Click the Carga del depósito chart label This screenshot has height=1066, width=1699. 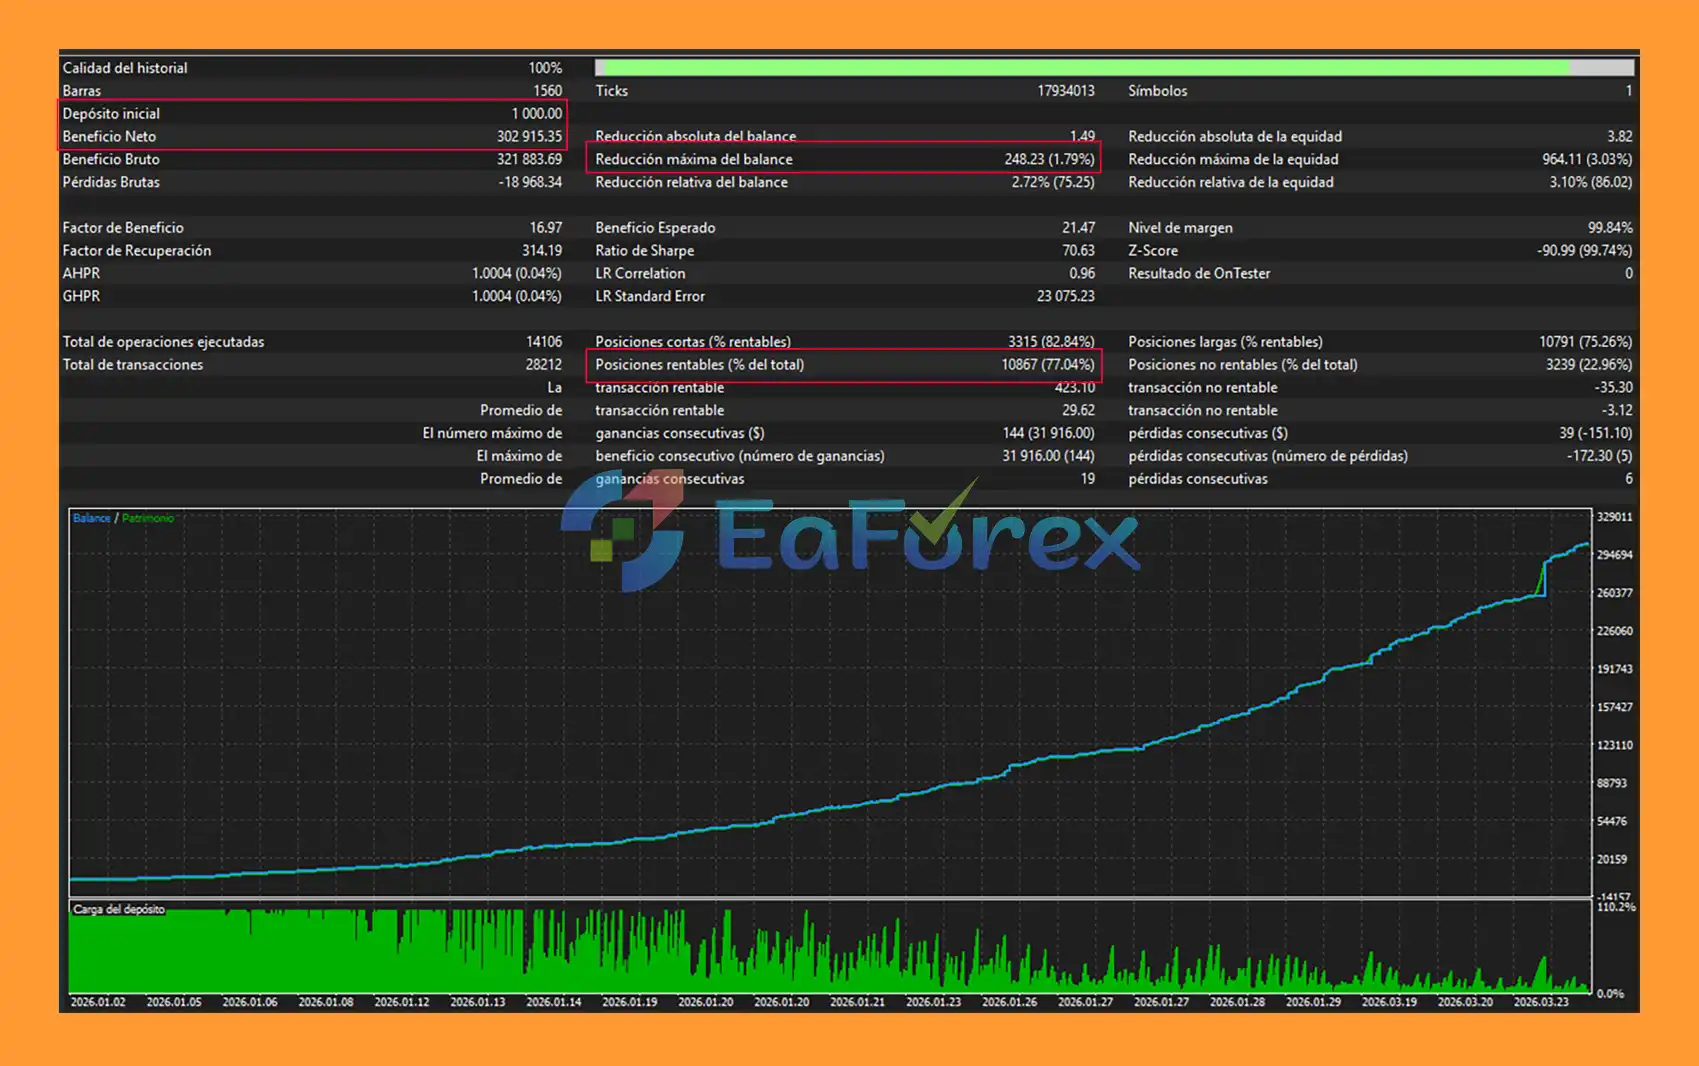(118, 909)
